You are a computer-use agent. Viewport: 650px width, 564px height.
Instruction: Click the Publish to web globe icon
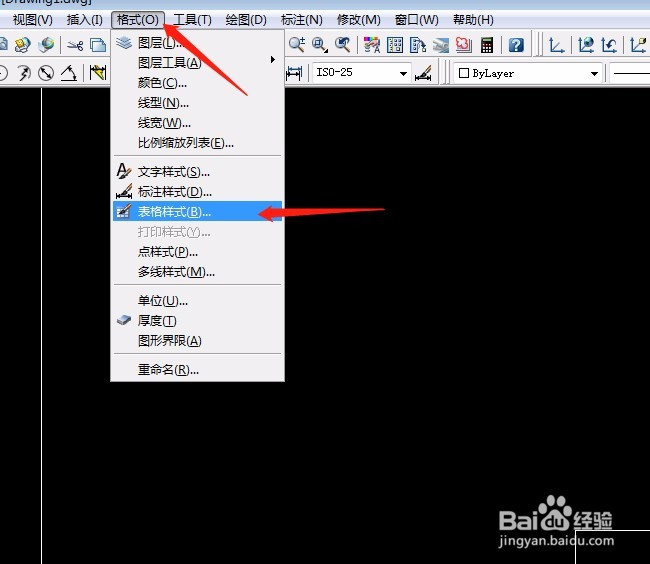[x=23, y=45]
